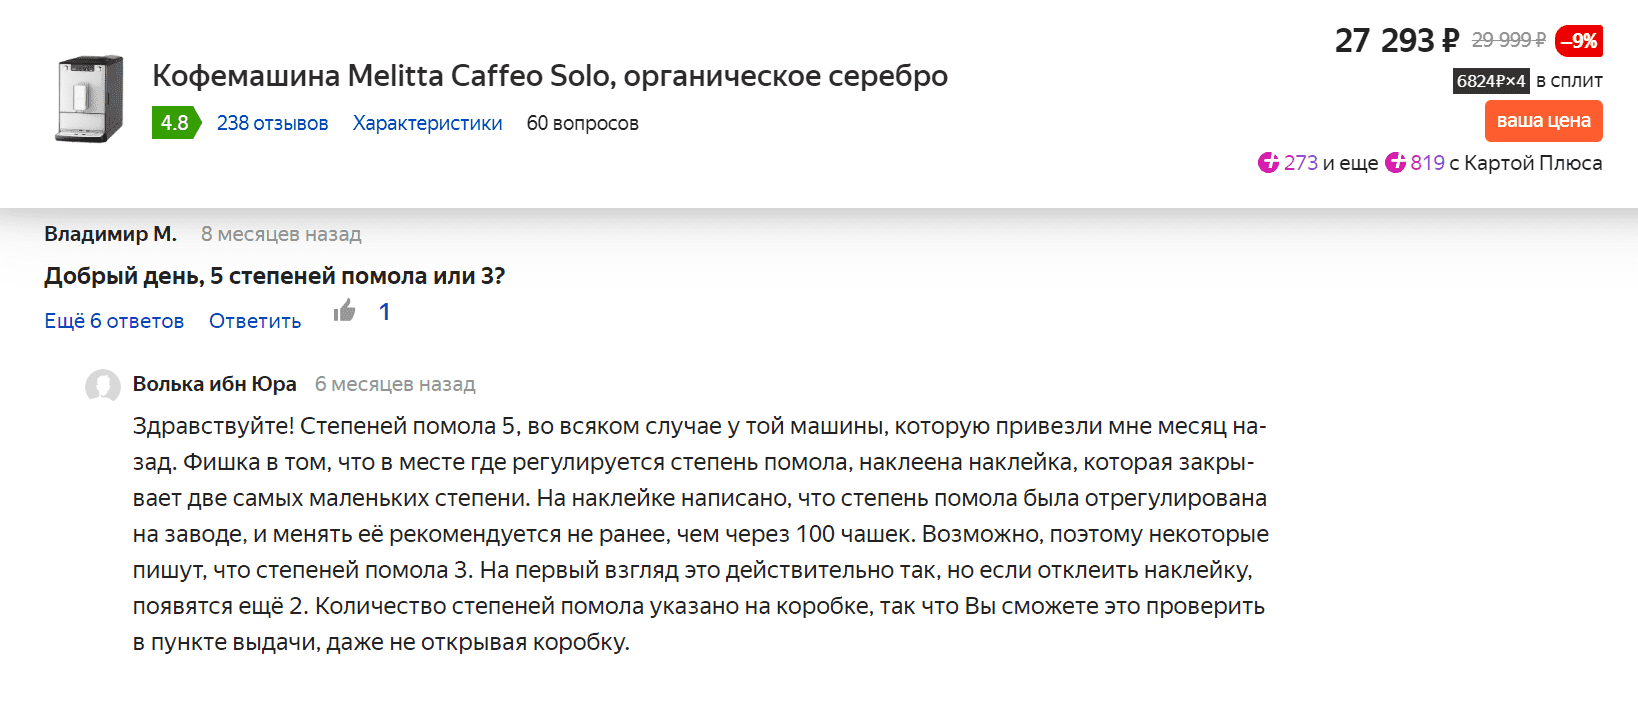Click the like count next to thumbs-up

pos(384,312)
